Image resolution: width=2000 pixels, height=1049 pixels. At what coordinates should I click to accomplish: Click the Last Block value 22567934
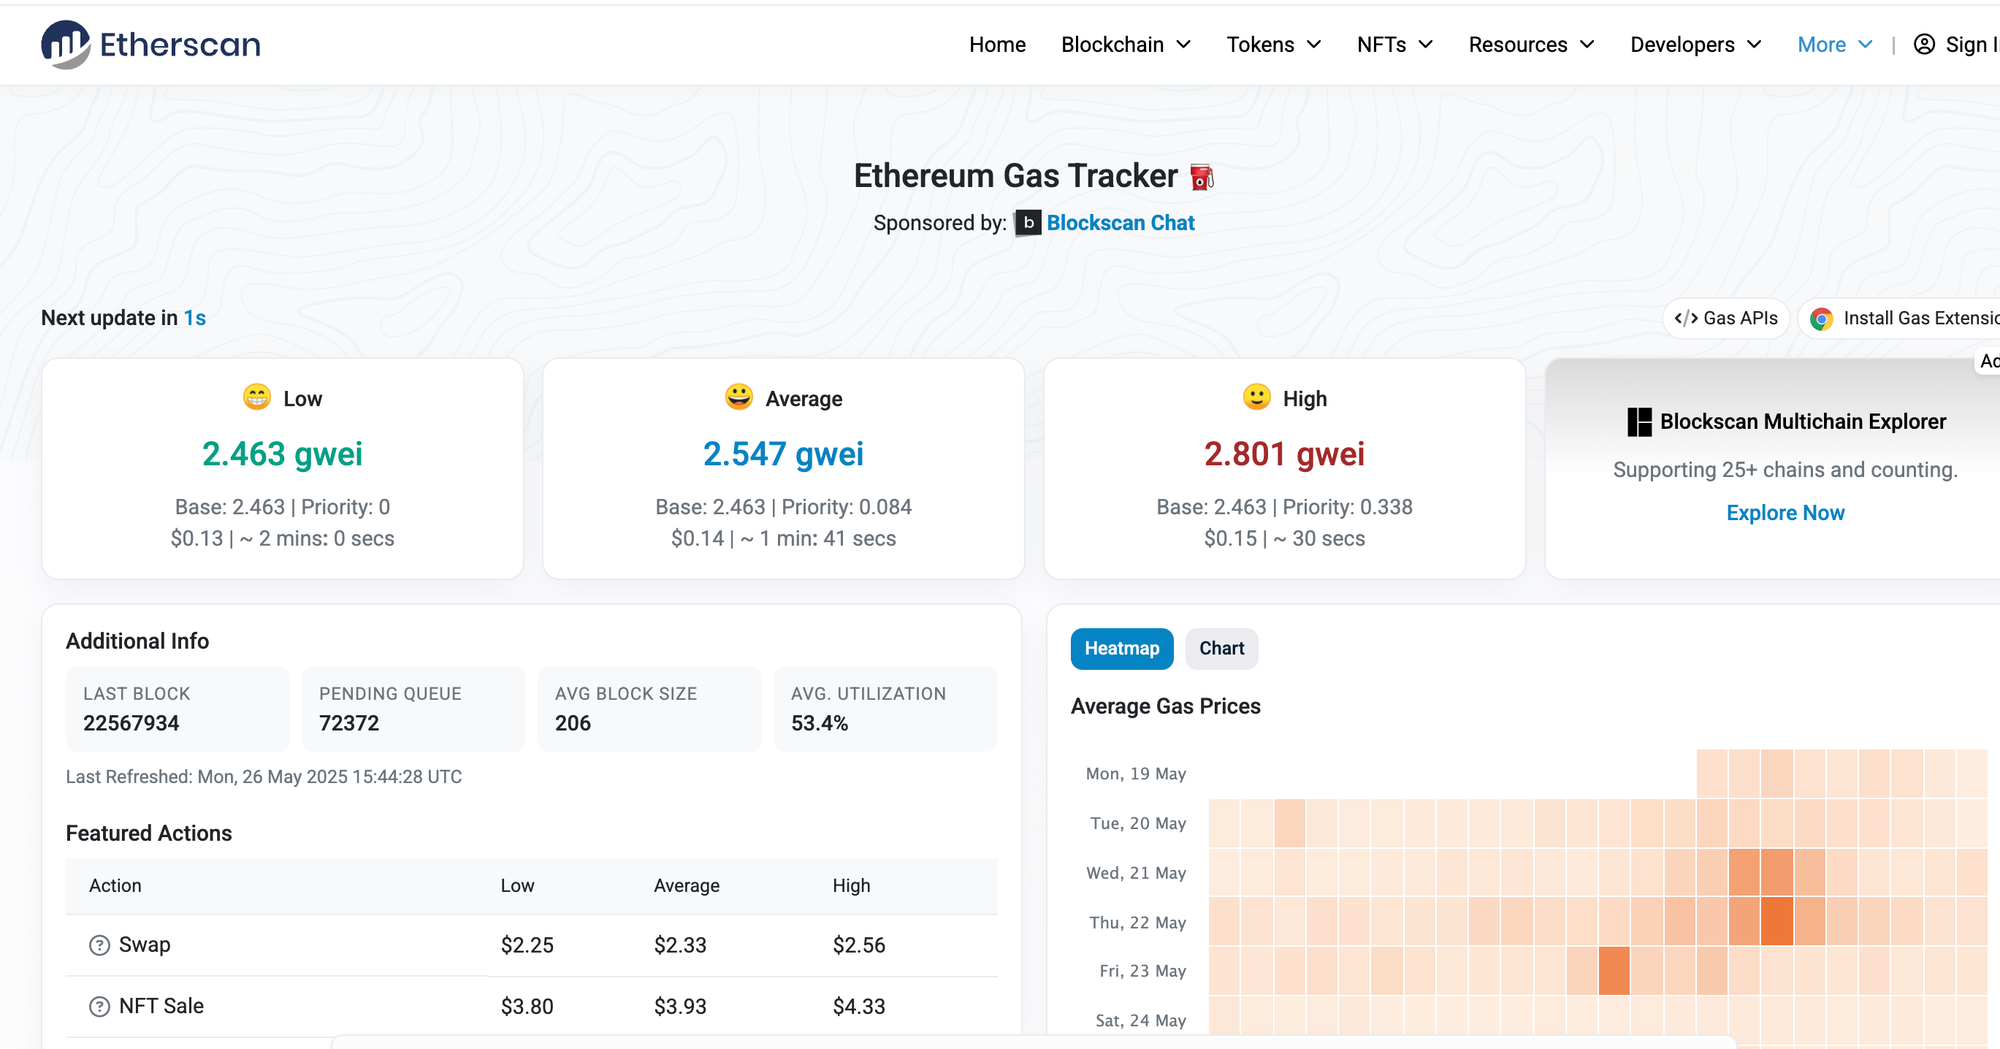click(131, 723)
